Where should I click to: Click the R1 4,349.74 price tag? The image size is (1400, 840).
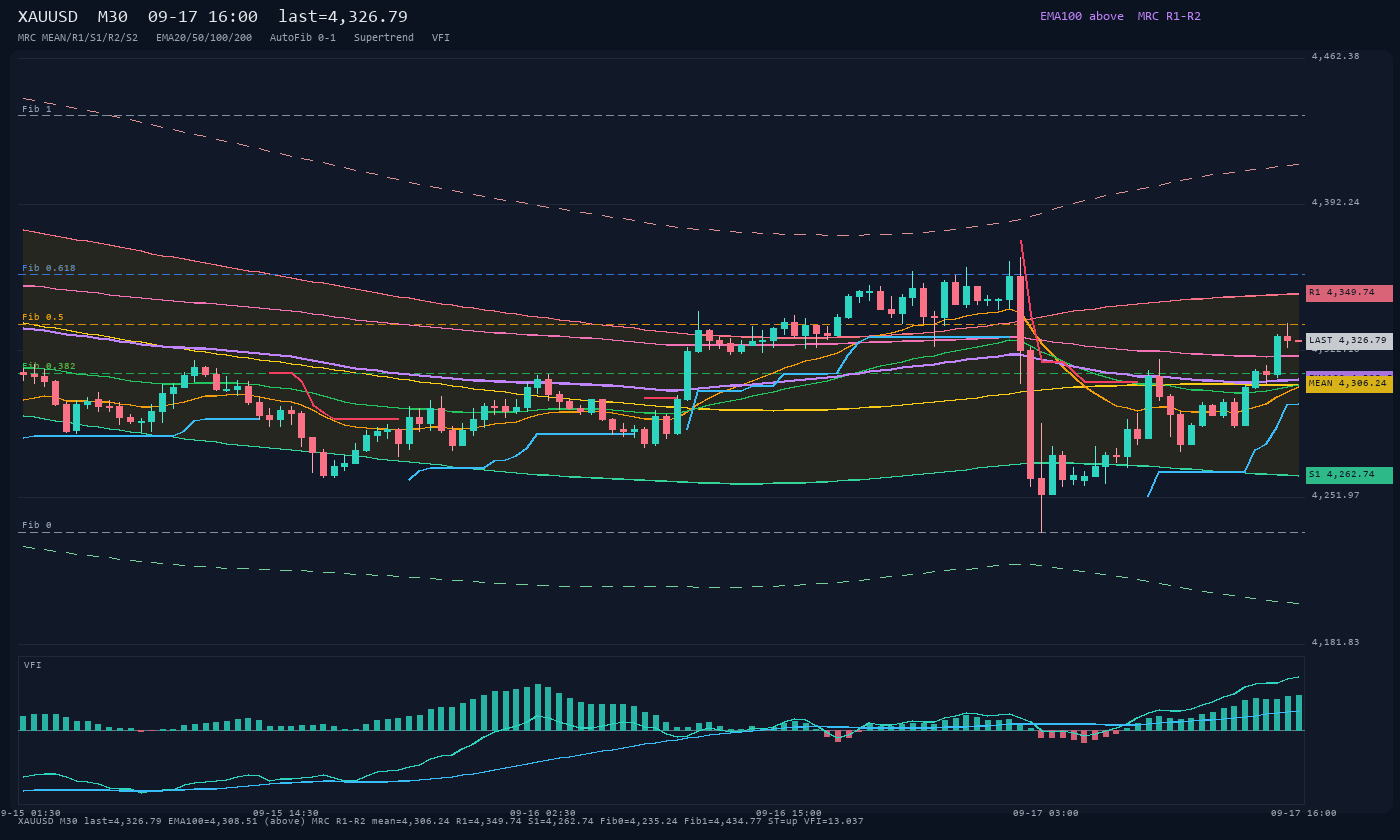[x=1349, y=293]
